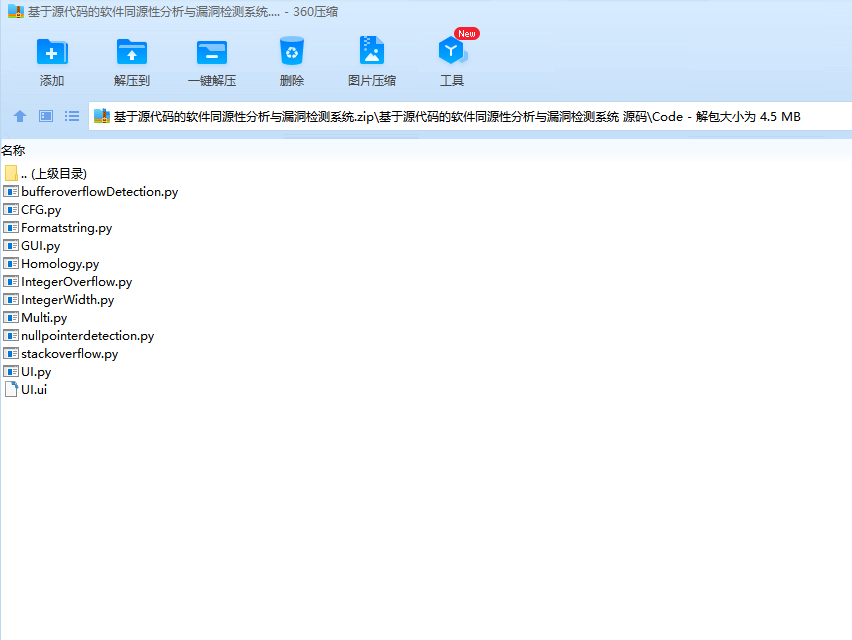Click the blank document icon beside UI.ui

[11, 389]
